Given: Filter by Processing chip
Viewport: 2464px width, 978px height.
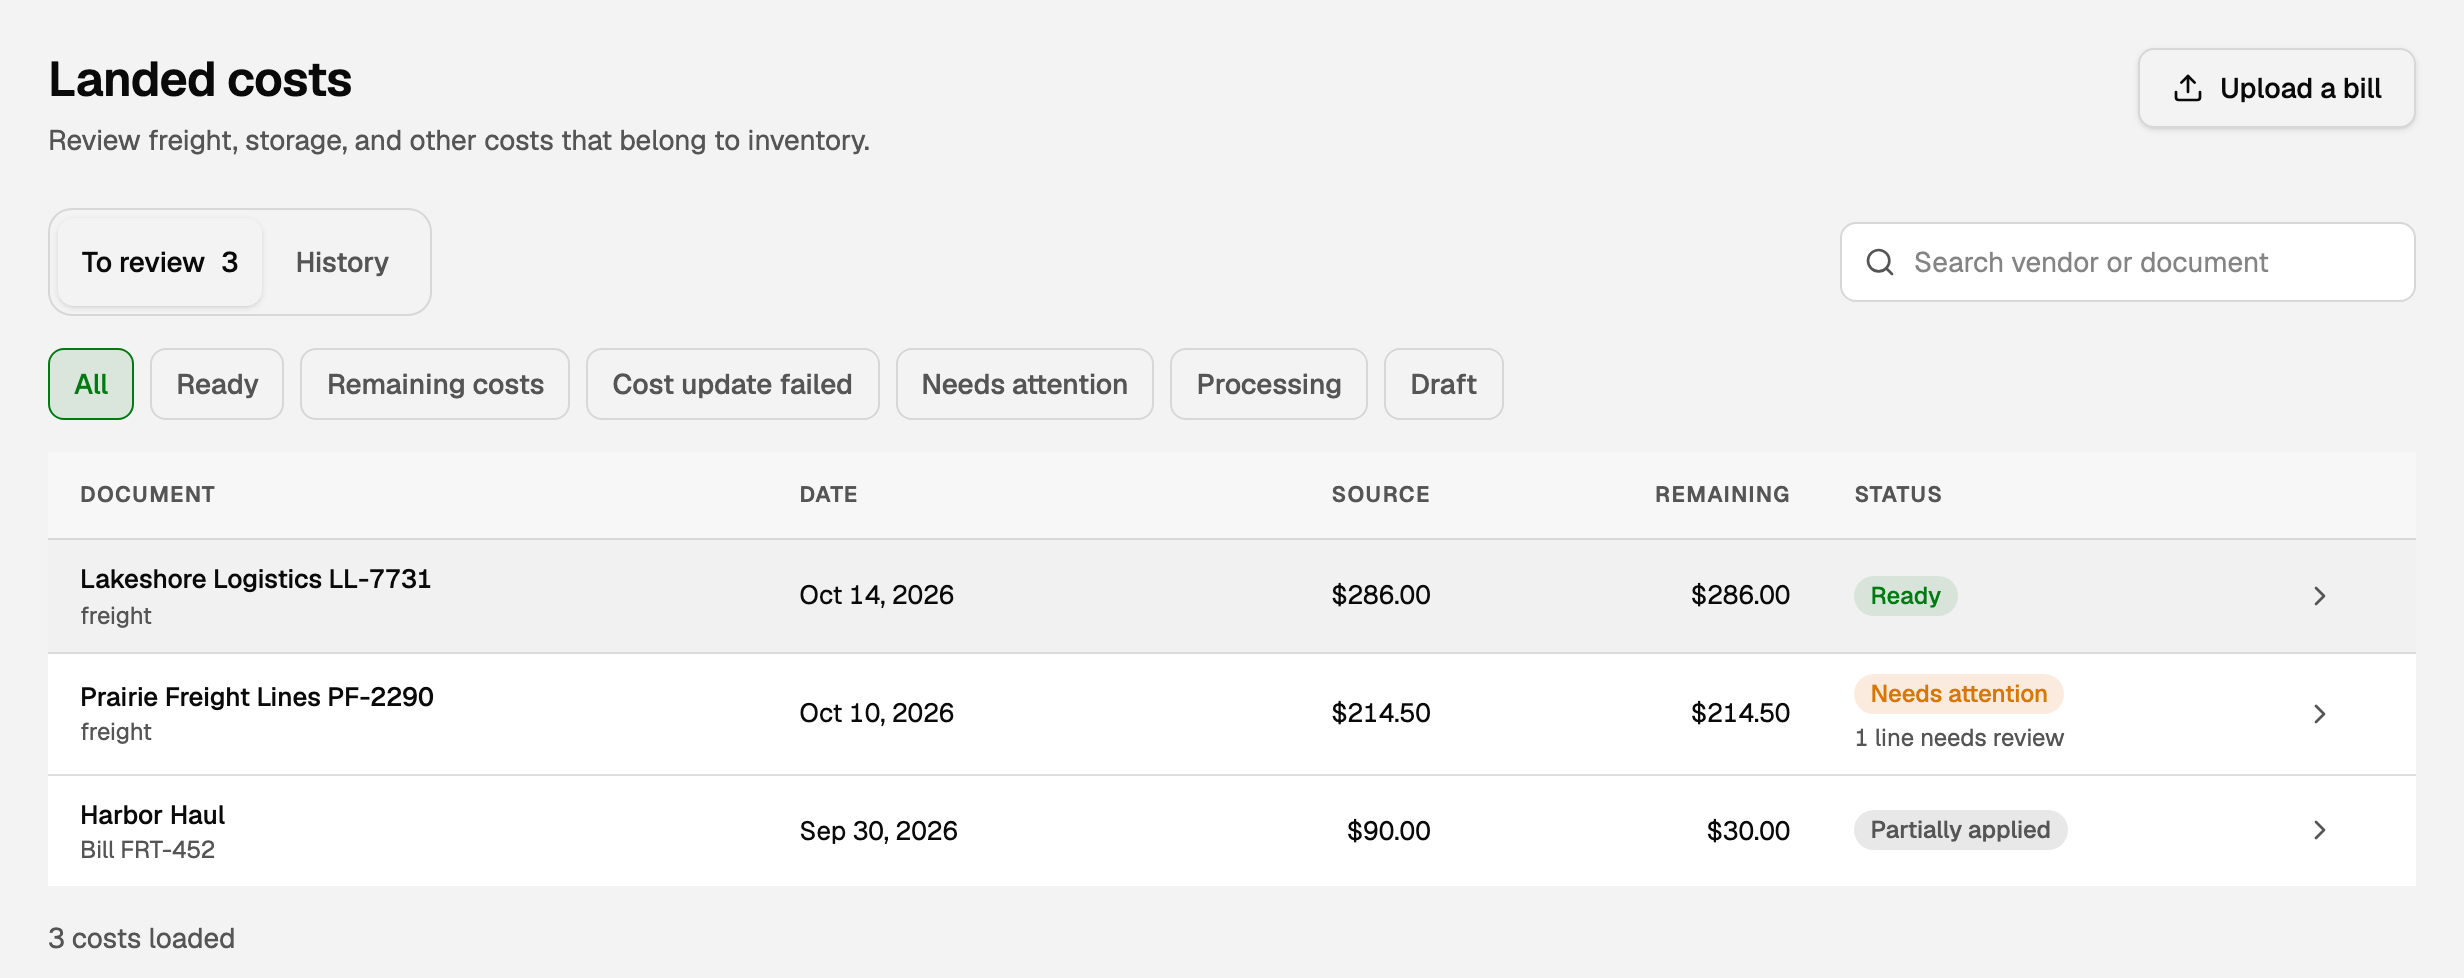Looking at the screenshot, I should [x=1268, y=384].
